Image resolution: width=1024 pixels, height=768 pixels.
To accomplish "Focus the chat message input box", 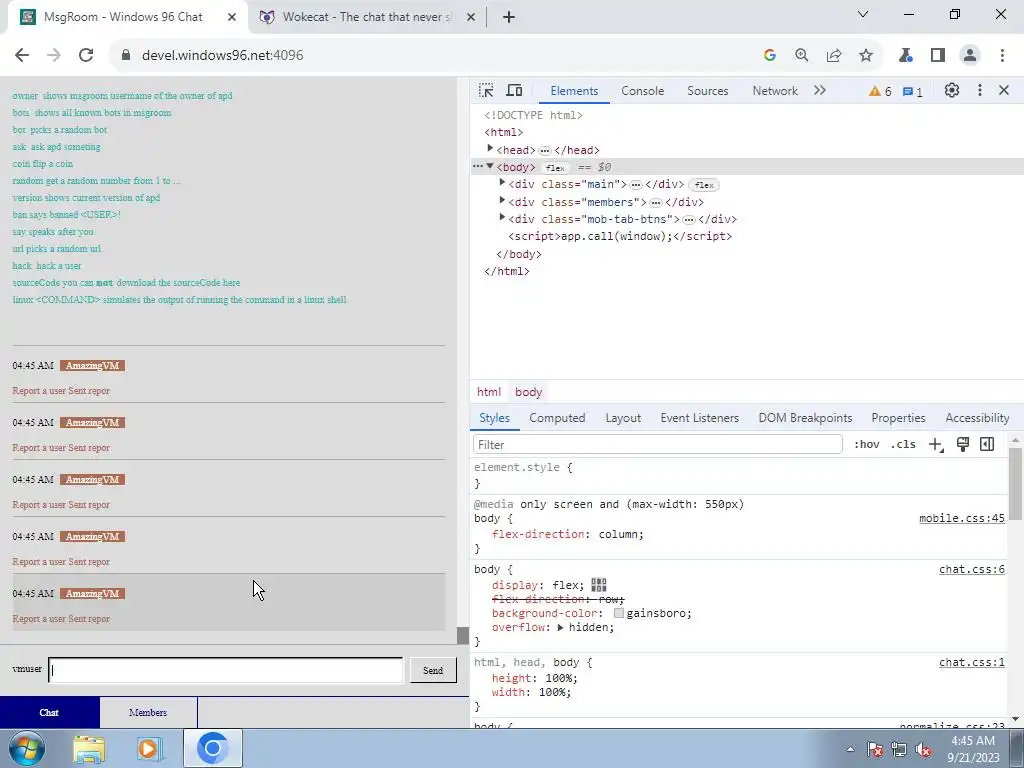I will pyautogui.click(x=226, y=671).
